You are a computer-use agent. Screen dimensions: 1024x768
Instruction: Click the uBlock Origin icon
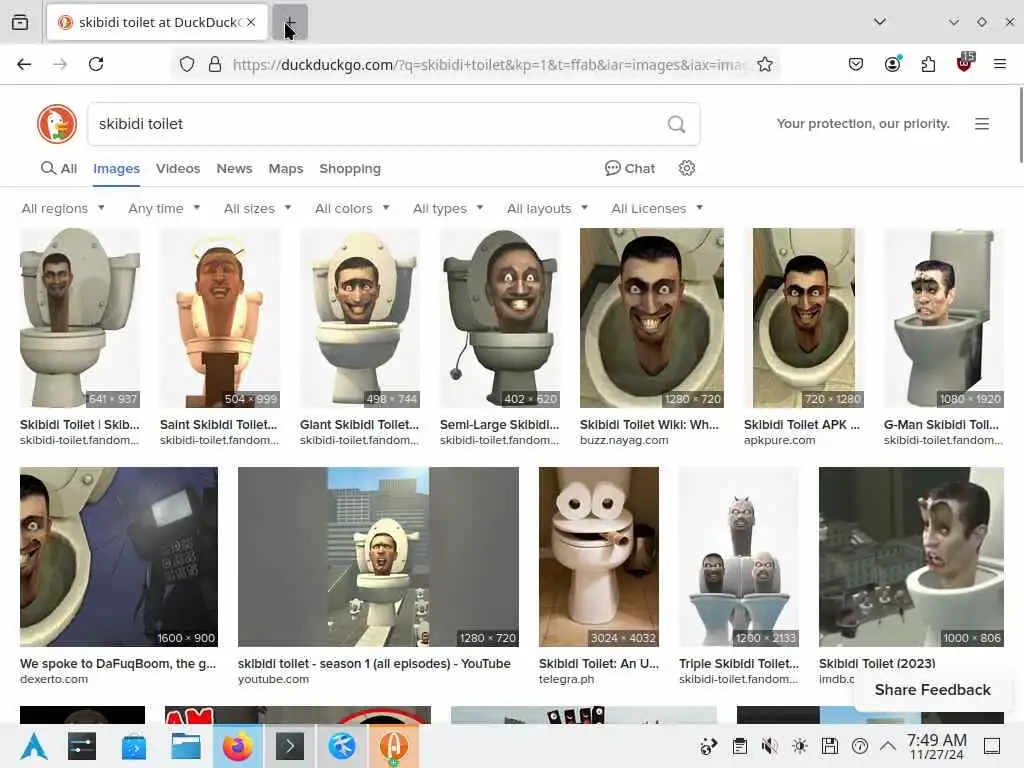(964, 63)
